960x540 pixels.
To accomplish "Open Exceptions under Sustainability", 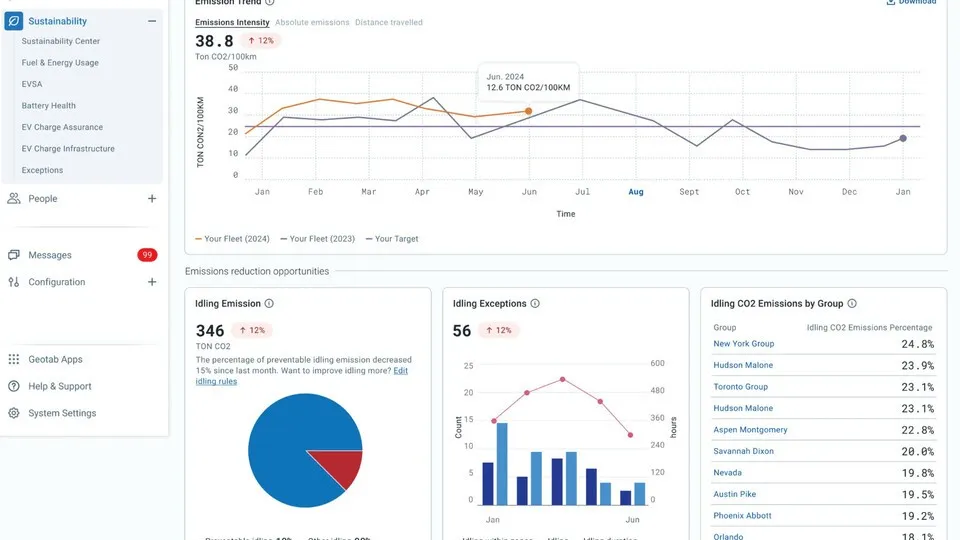I will pos(42,170).
